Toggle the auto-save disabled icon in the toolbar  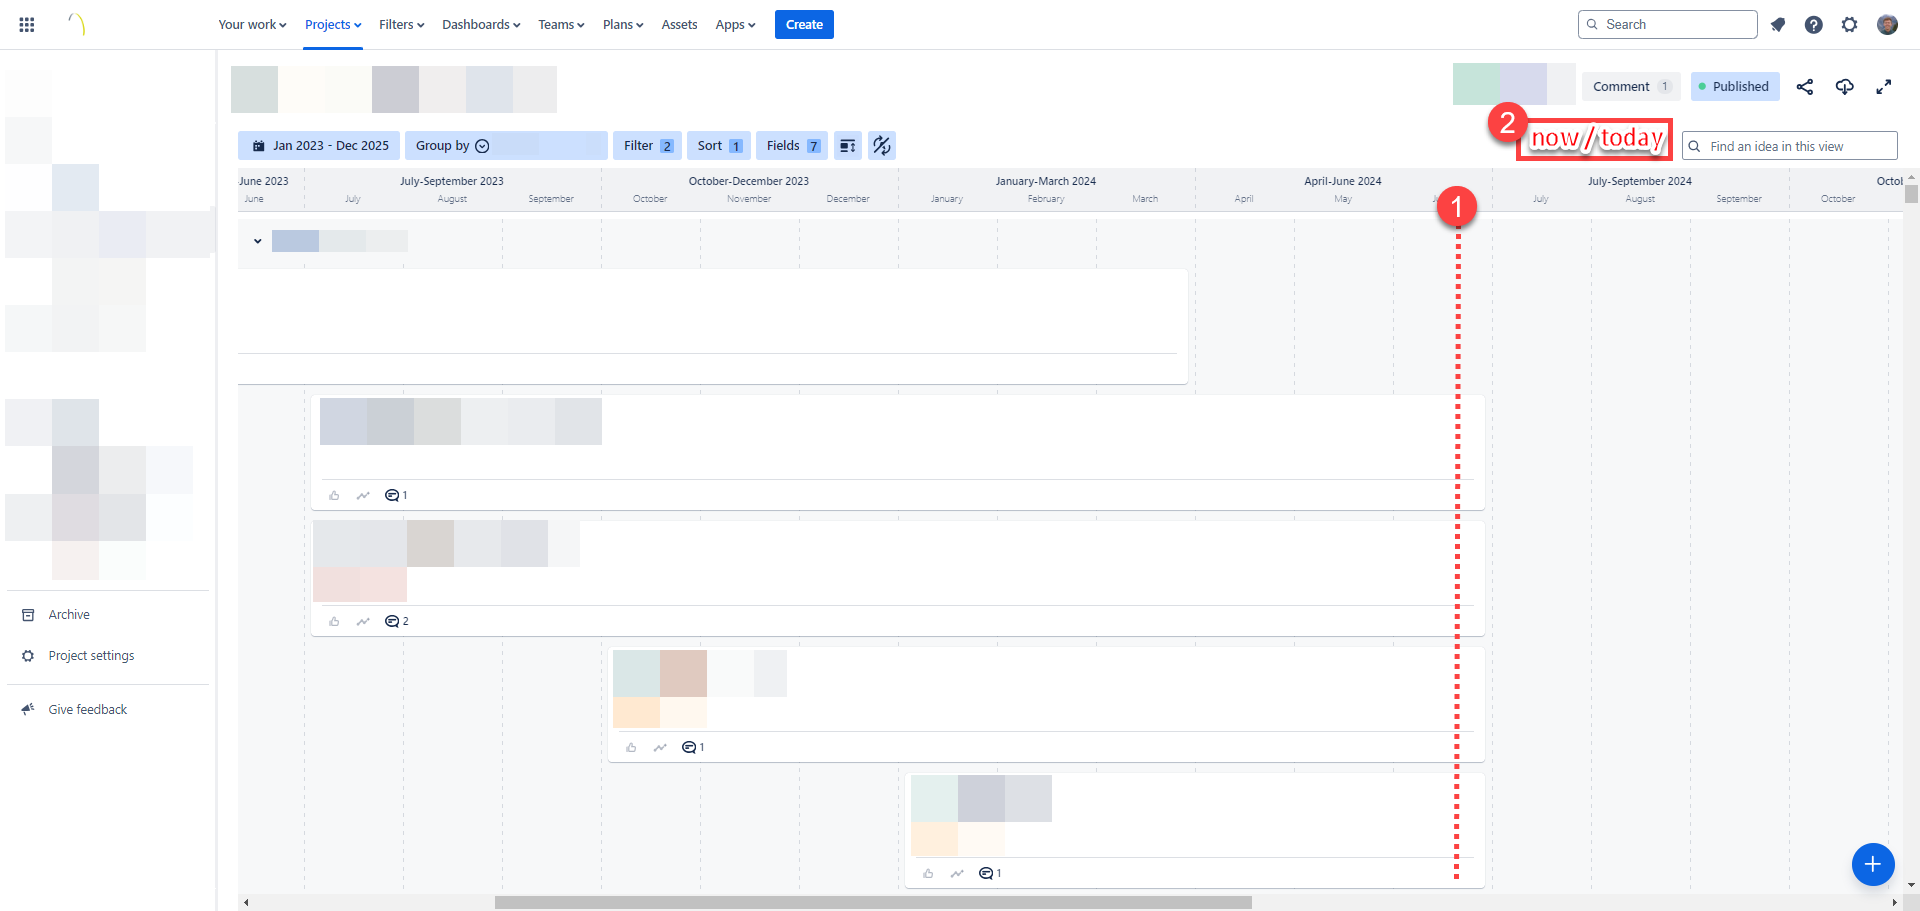882,146
